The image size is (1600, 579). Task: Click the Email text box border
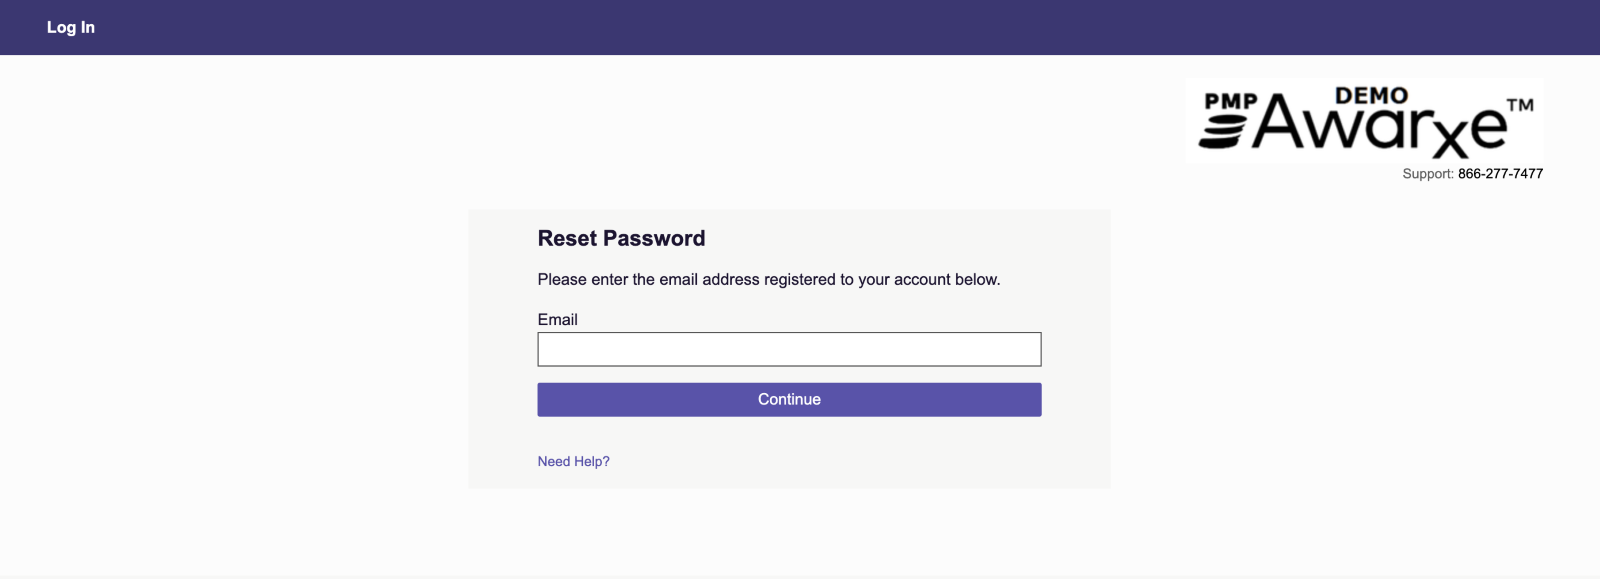[x=789, y=333]
